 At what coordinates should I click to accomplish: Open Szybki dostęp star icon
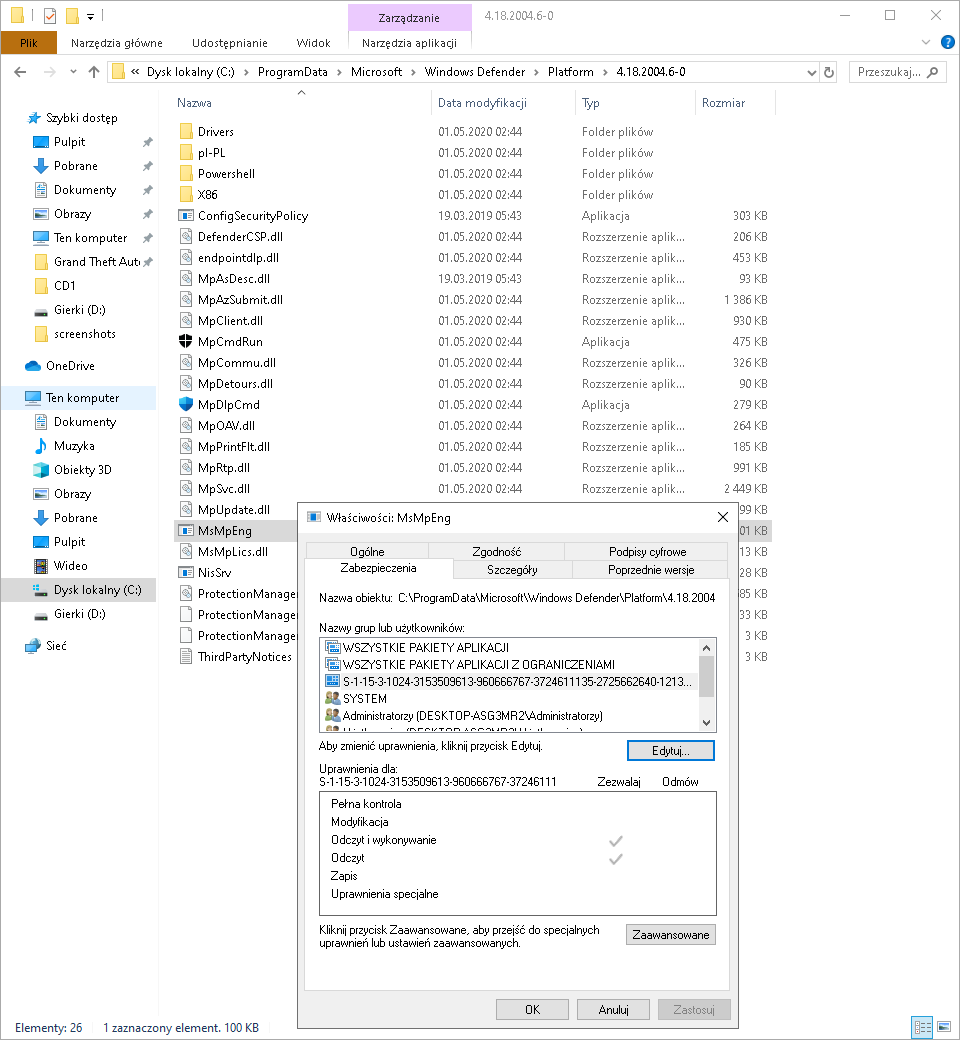coord(34,118)
